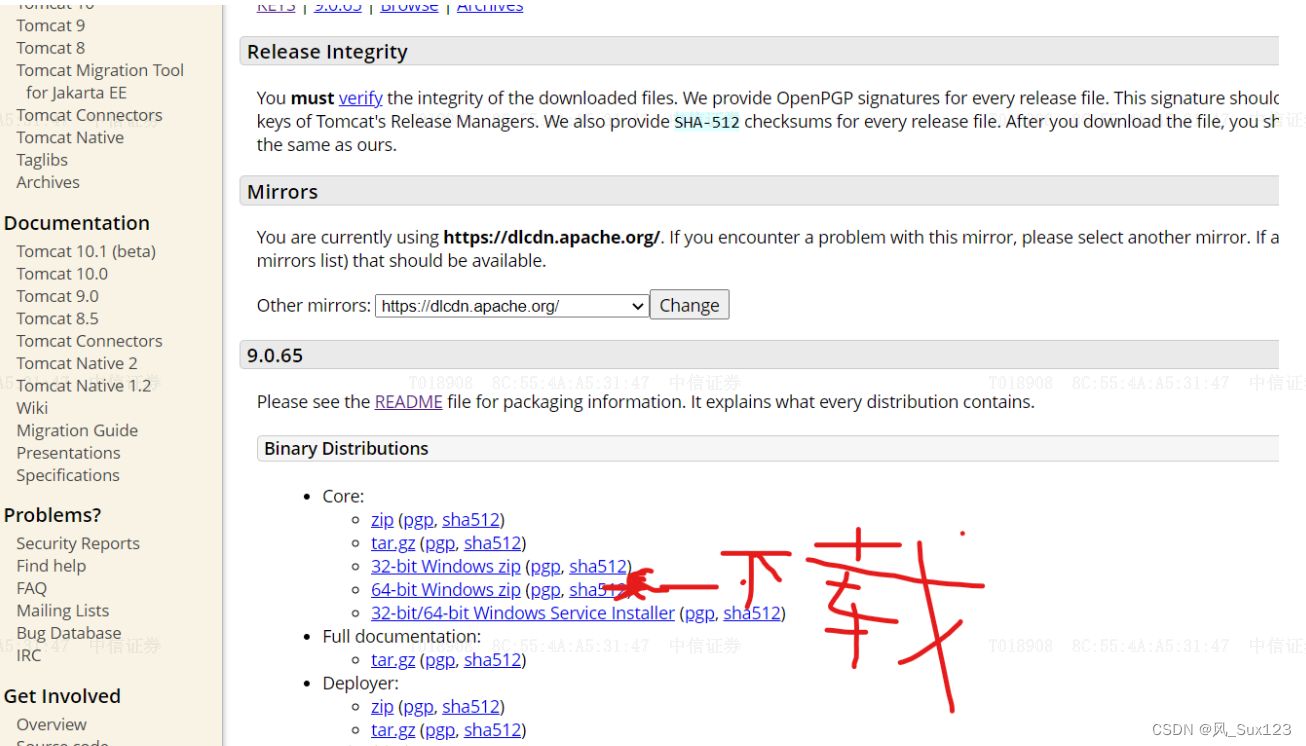This screenshot has width=1306, height=746.
Task: Download the 64-bit Windows zip
Action: point(446,590)
